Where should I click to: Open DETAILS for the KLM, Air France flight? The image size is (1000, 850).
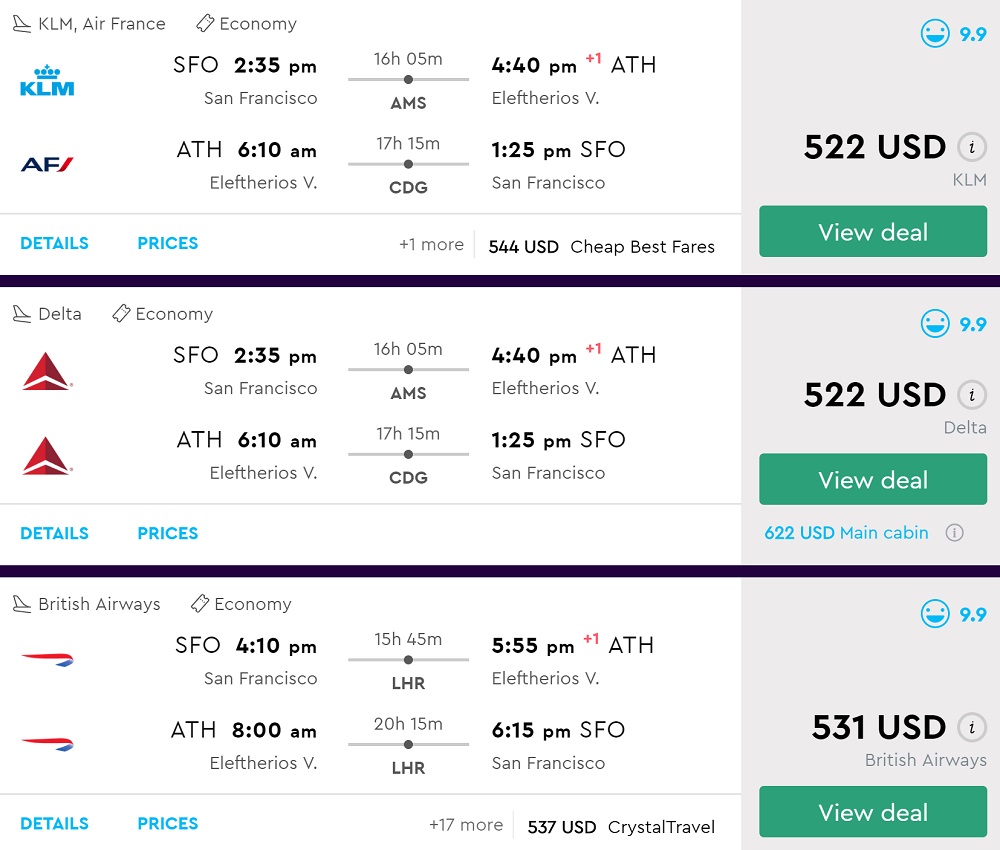coord(54,243)
